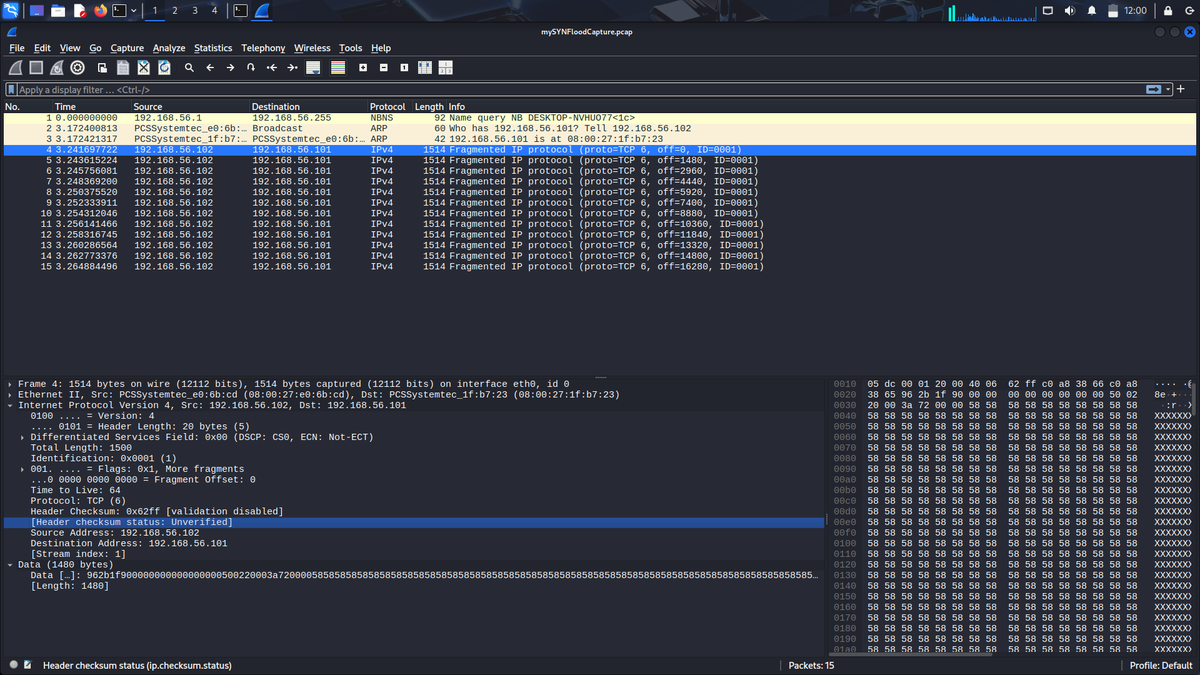Screen dimensions: 1200x675
Task: Open the Analyze menu
Action: [x=169, y=48]
